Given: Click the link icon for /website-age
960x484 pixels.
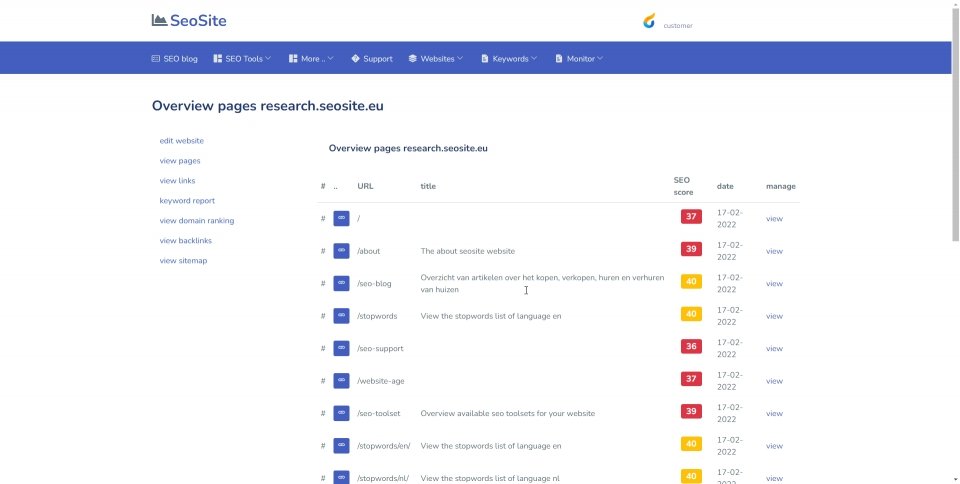Looking at the screenshot, I should (341, 381).
